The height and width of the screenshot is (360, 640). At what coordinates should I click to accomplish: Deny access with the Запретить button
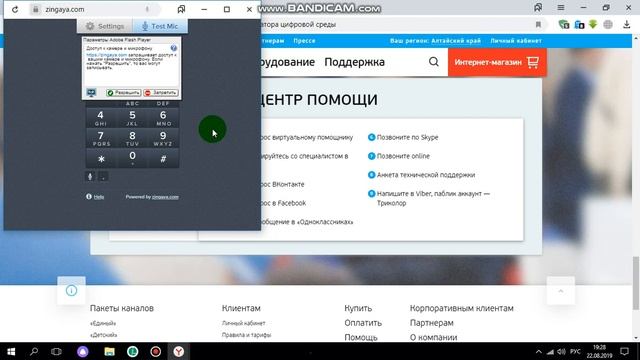pyautogui.click(x=161, y=93)
